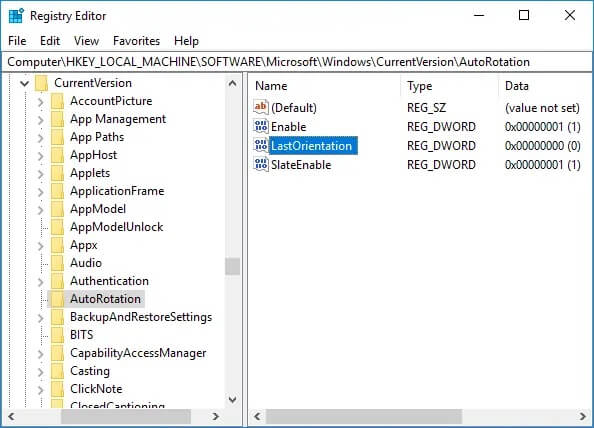Image resolution: width=594 pixels, height=428 pixels.
Task: Click the Enable DWORD value icon
Action: (261, 127)
